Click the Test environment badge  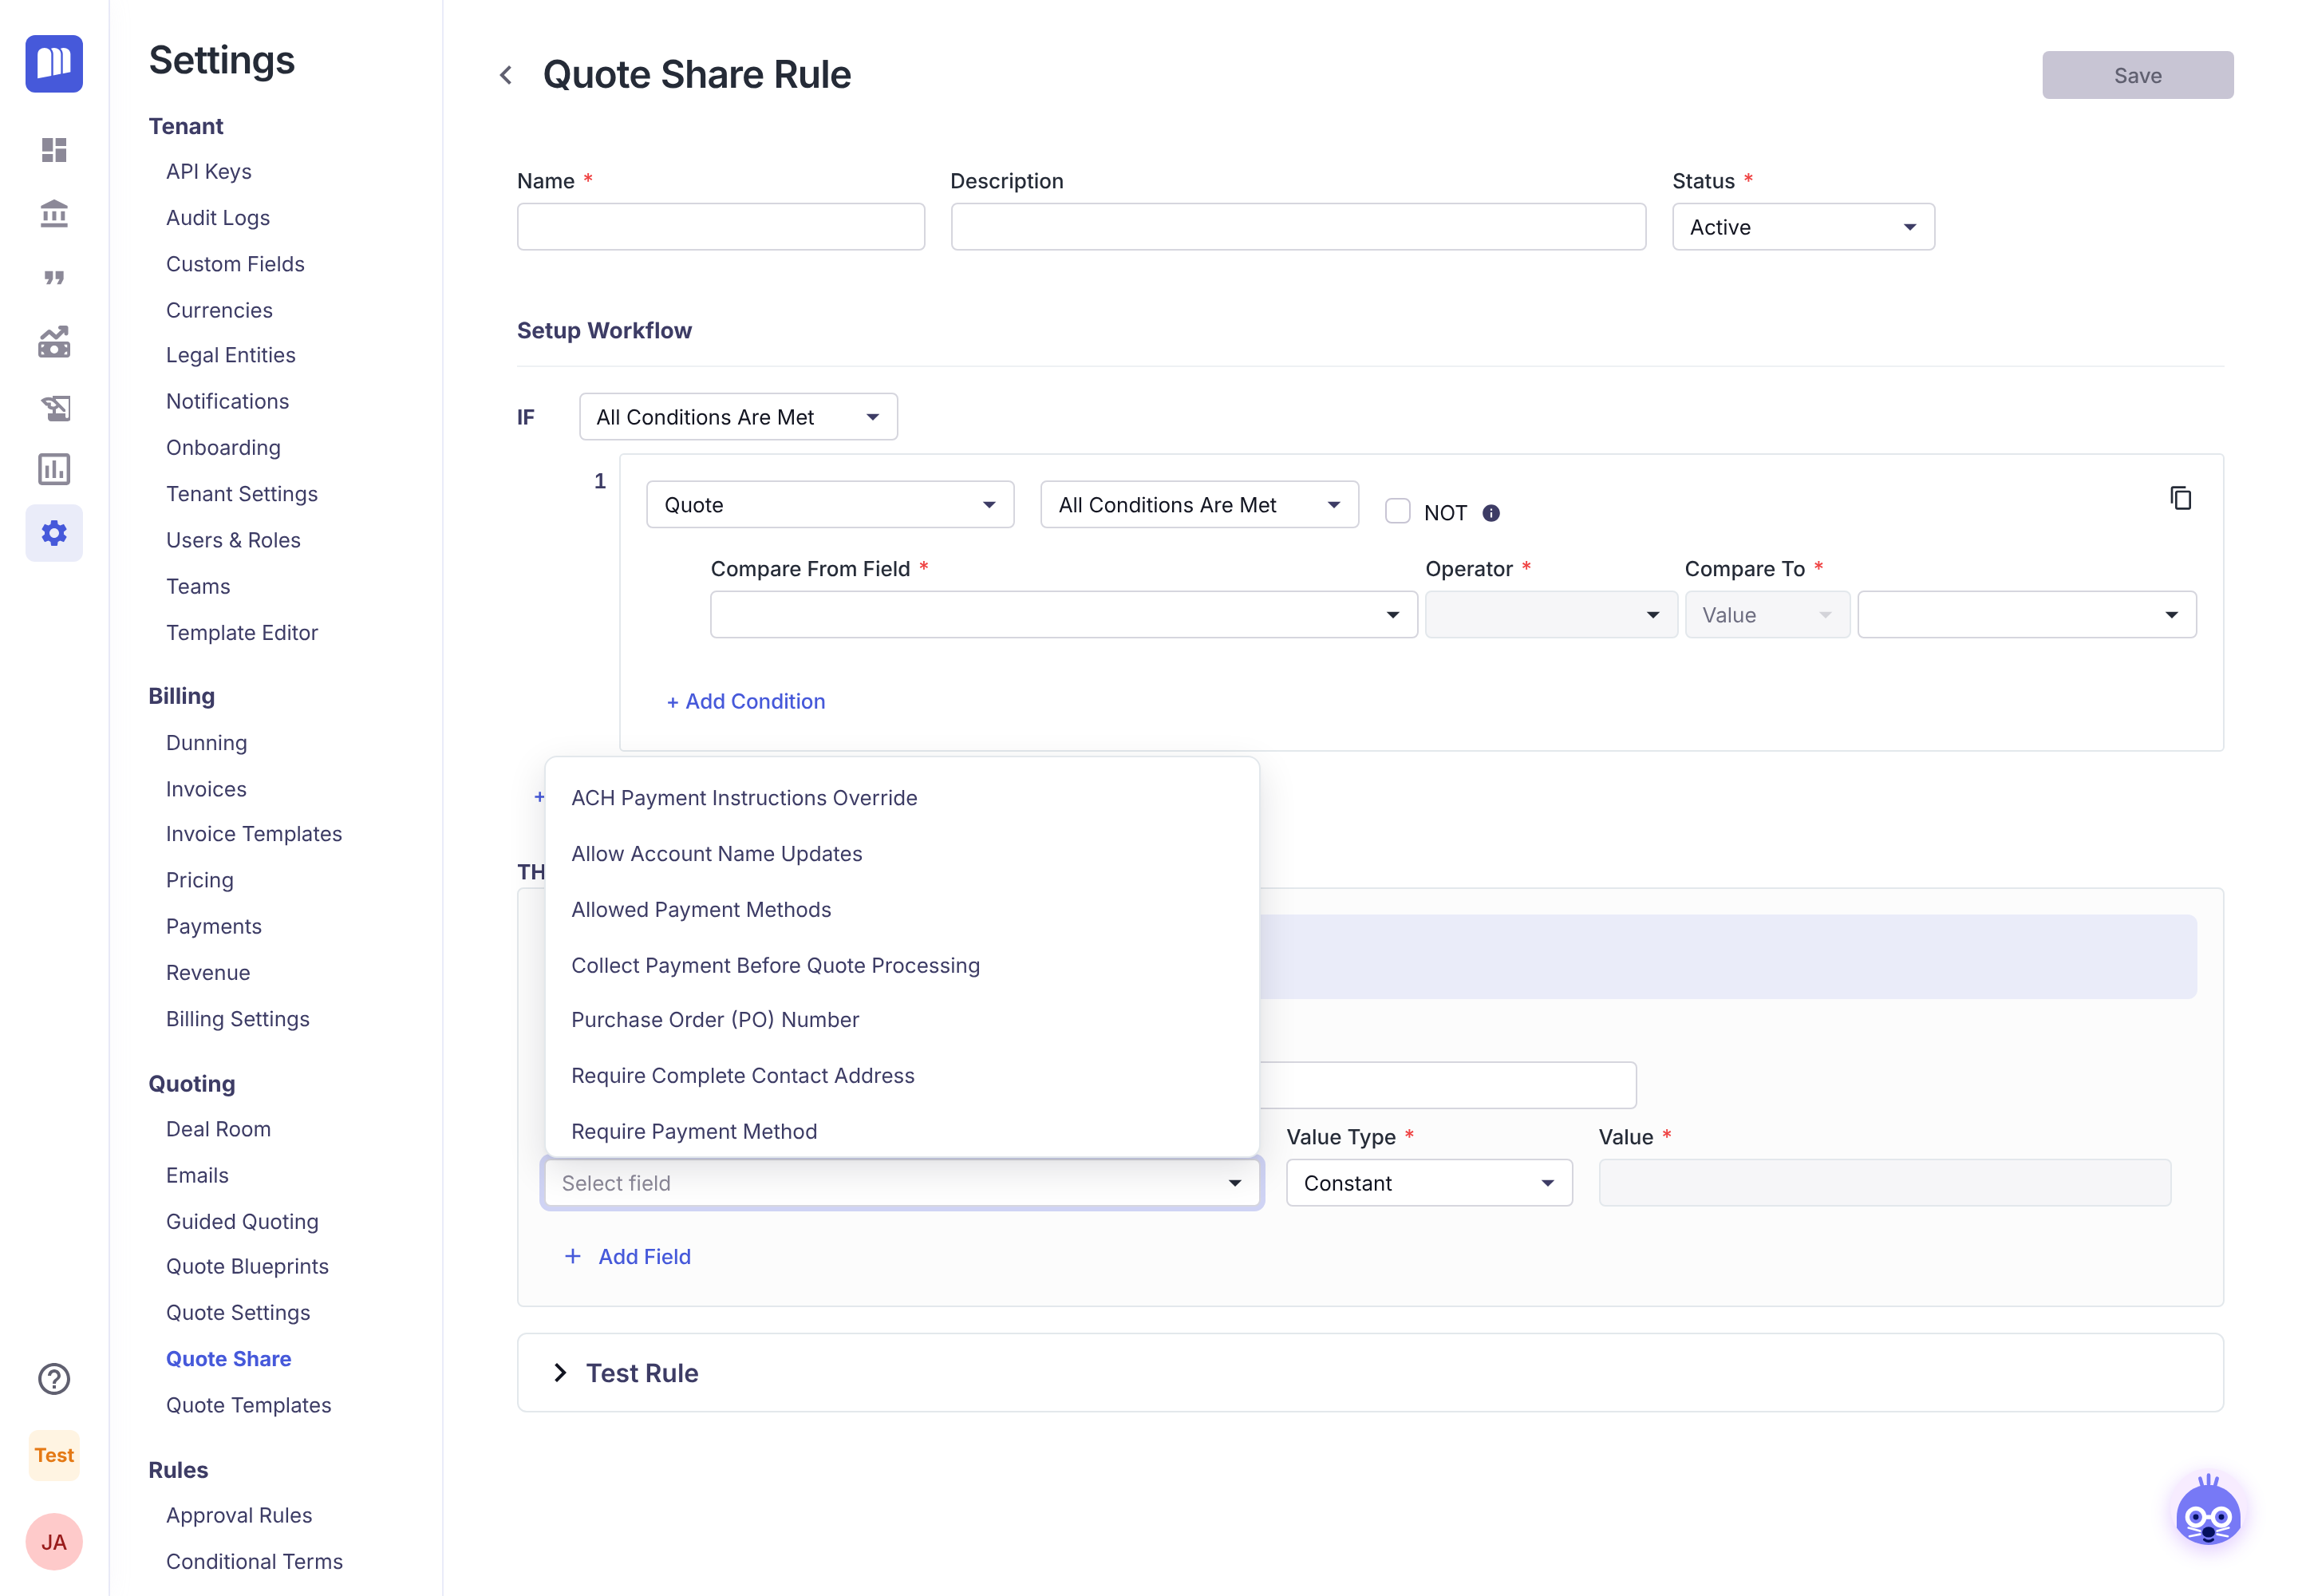pyautogui.click(x=54, y=1455)
